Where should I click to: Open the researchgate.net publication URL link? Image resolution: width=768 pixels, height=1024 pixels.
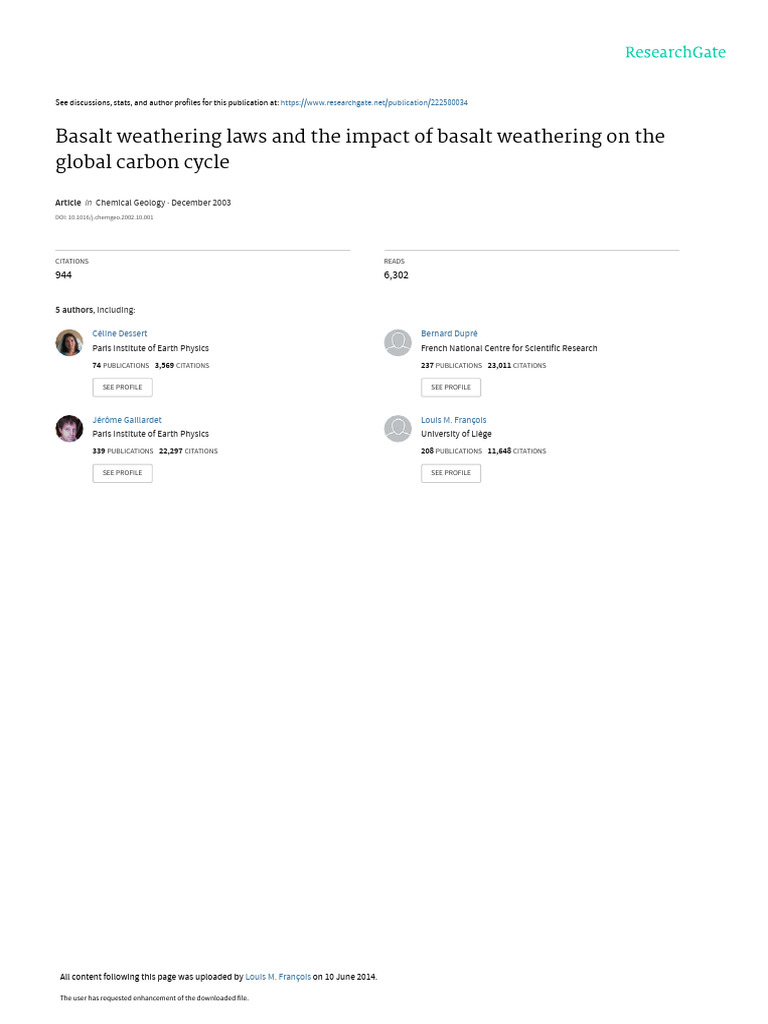click(374, 103)
